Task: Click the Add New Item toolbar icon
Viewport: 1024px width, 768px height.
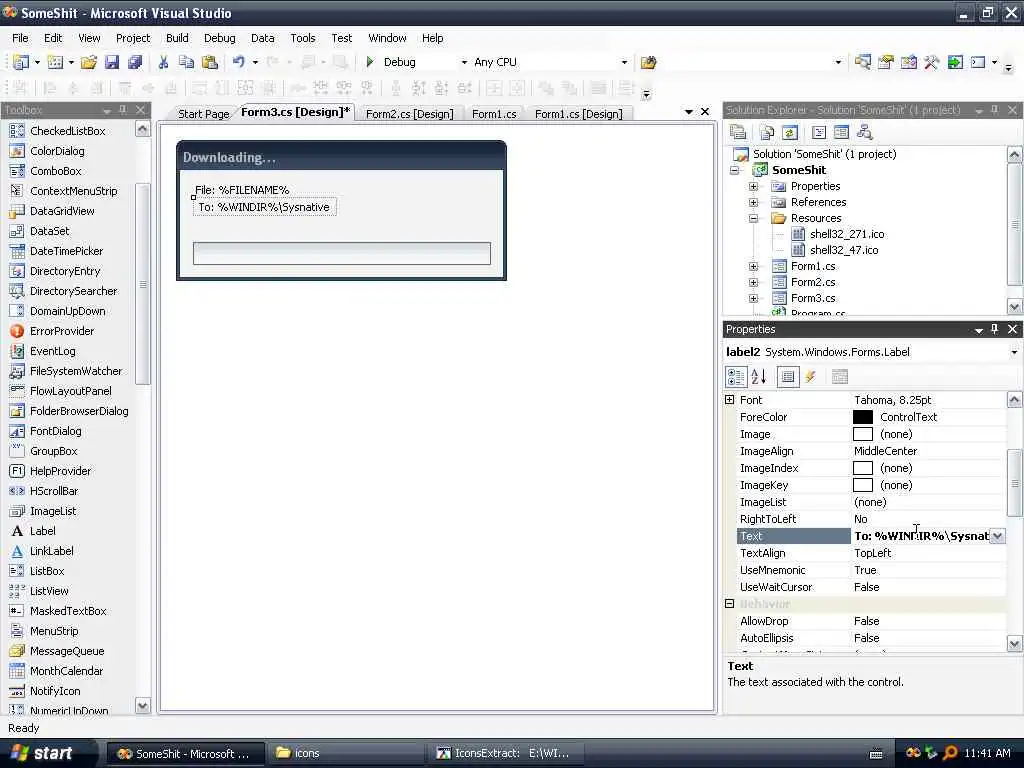Action: pos(56,62)
